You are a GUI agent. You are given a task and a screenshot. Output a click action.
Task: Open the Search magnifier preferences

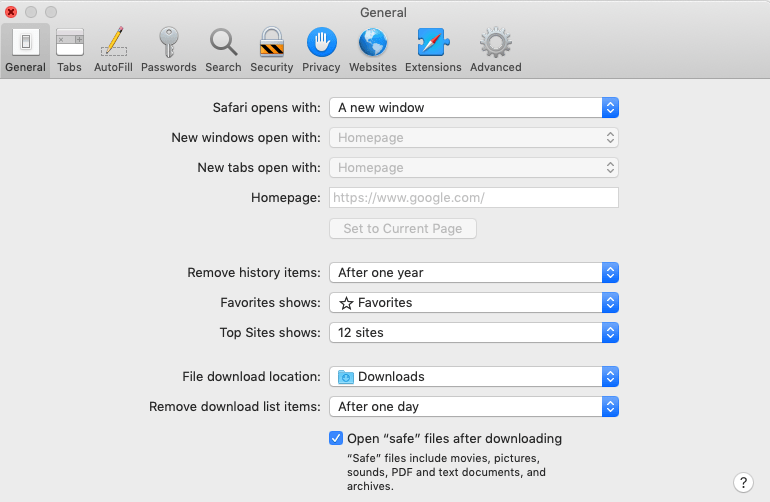(x=223, y=50)
